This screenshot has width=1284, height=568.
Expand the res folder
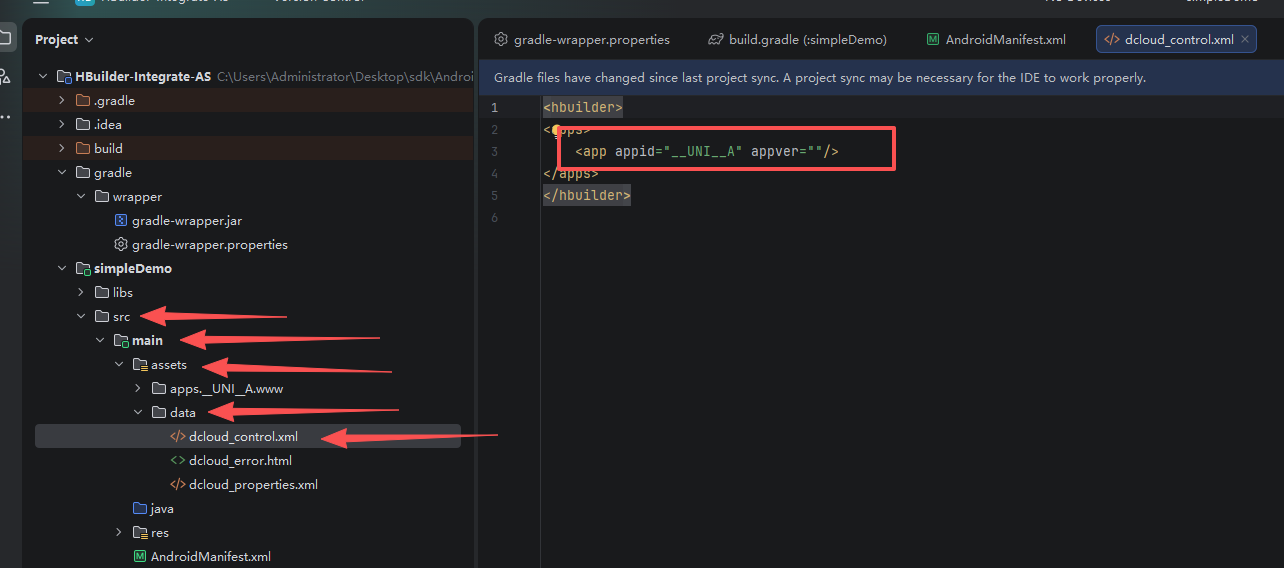118,532
